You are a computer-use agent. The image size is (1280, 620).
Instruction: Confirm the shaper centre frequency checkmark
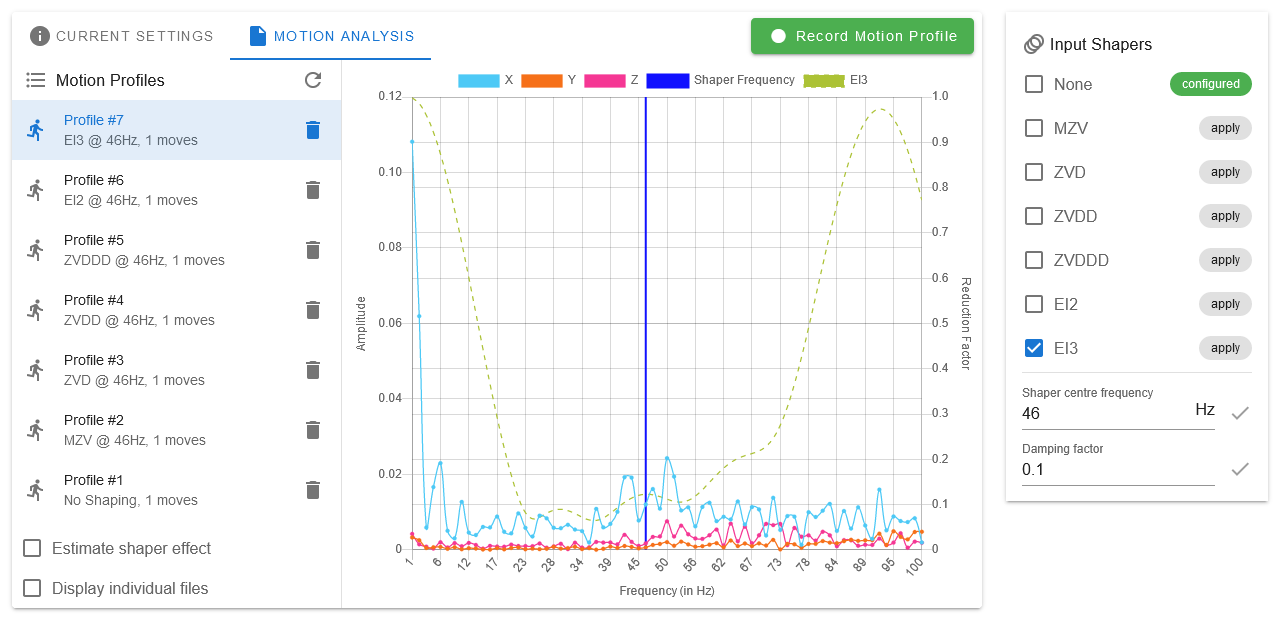click(1240, 412)
